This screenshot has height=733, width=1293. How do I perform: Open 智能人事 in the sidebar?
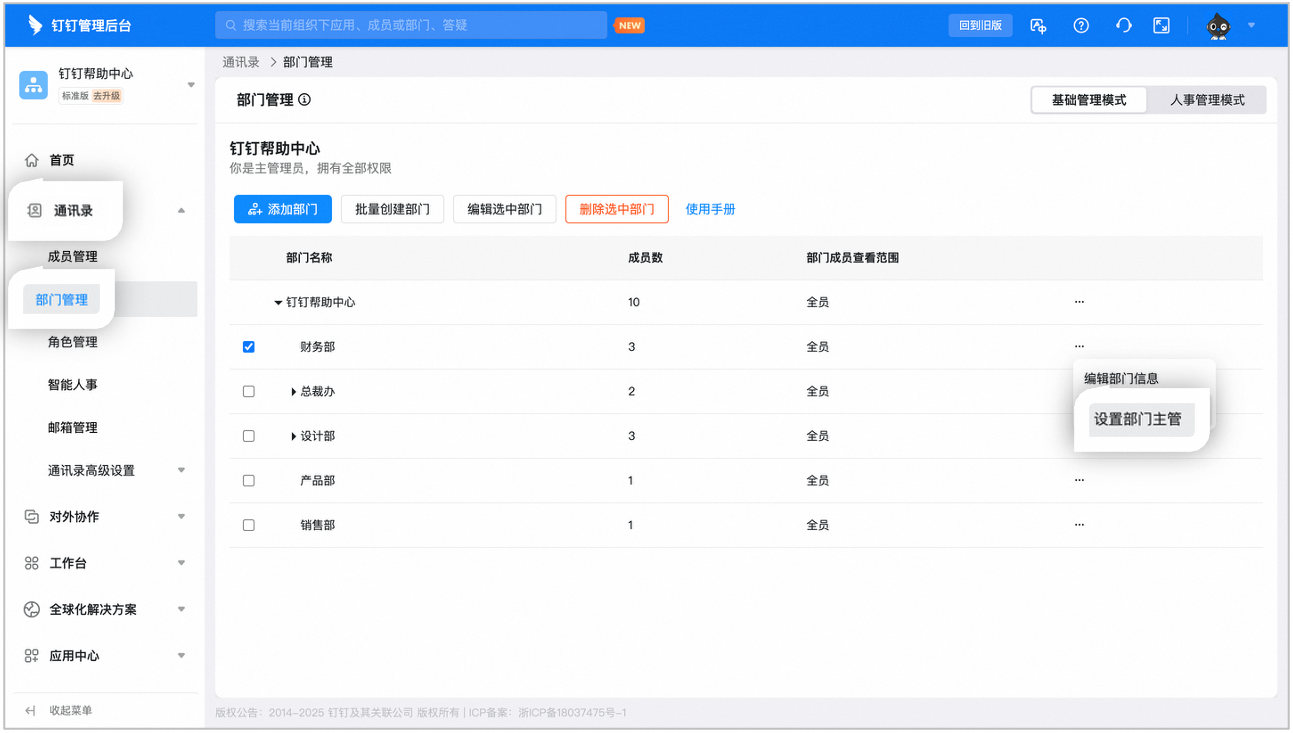tap(73, 385)
